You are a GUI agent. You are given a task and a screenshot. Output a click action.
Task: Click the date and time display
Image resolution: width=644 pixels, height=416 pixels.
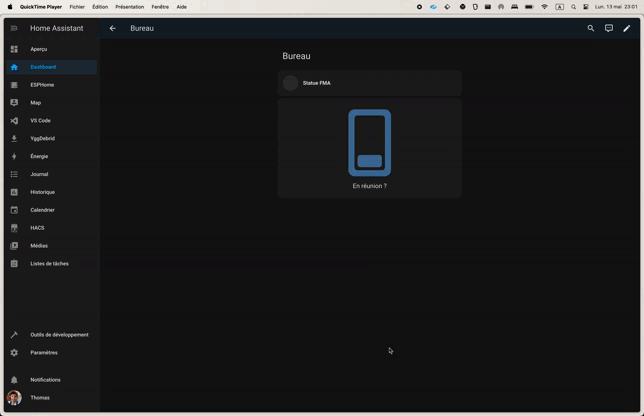(616, 7)
